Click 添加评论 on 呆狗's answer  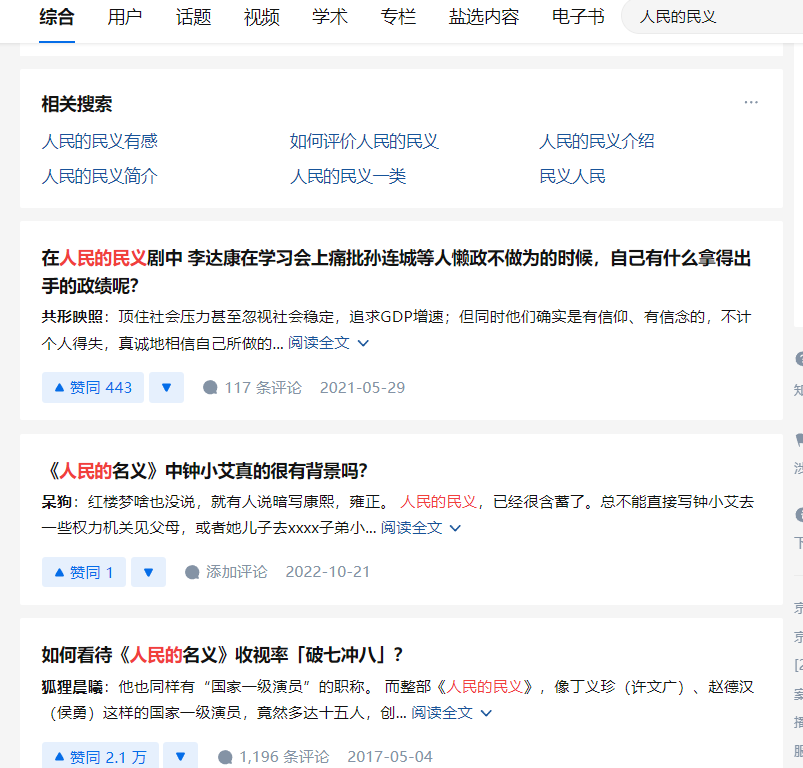point(226,572)
